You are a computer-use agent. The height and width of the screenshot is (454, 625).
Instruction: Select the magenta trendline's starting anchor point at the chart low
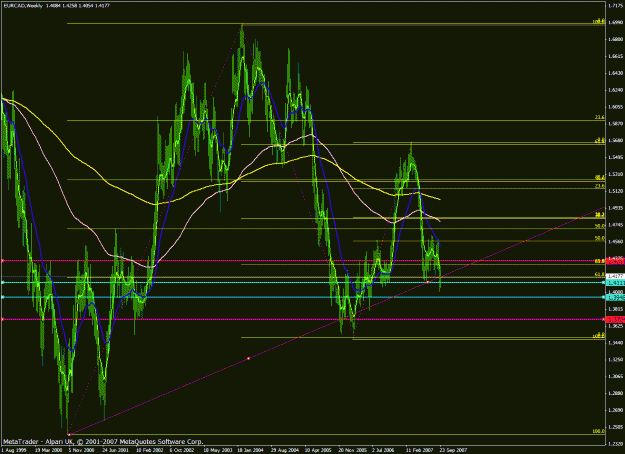click(69, 434)
